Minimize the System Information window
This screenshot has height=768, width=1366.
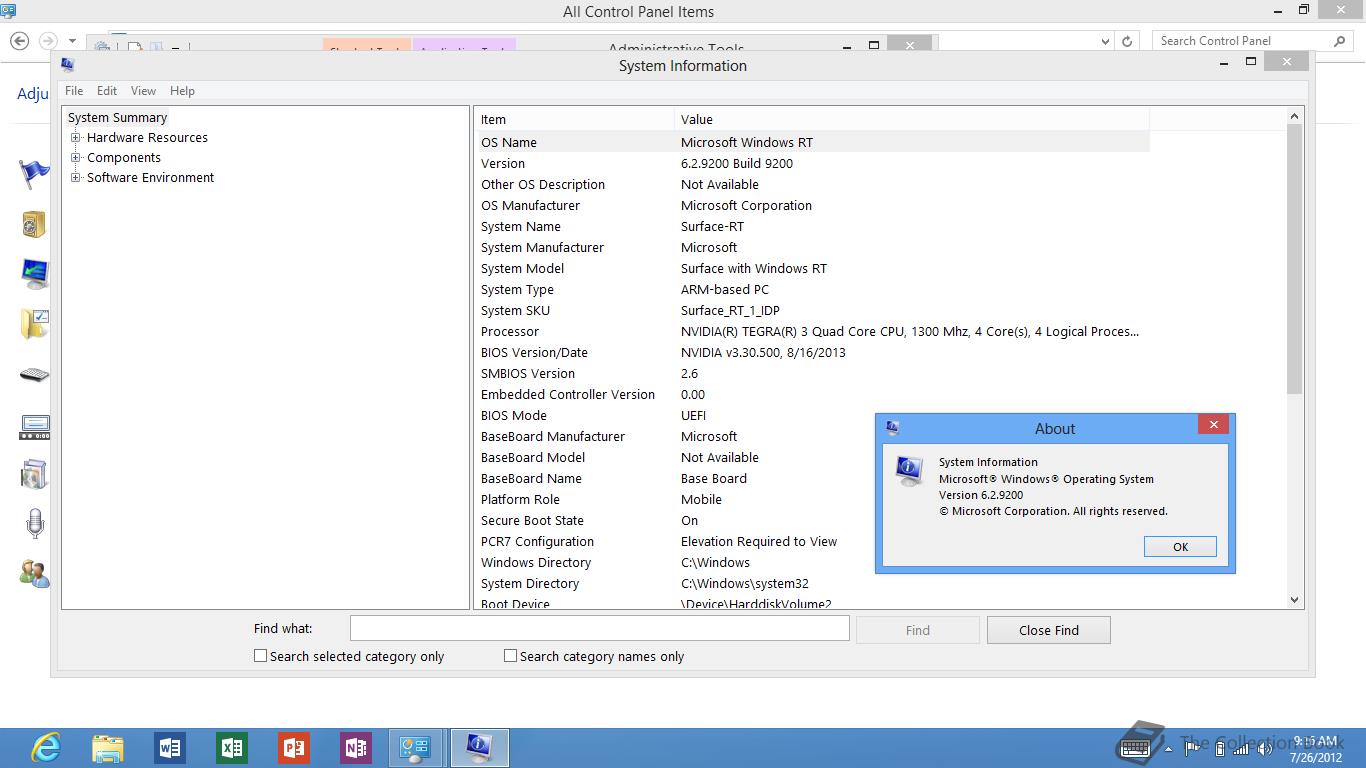(1225, 62)
